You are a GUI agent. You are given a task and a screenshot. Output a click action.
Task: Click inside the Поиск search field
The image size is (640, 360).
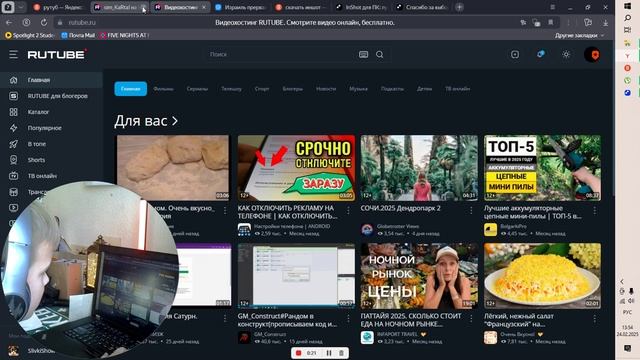[282, 54]
